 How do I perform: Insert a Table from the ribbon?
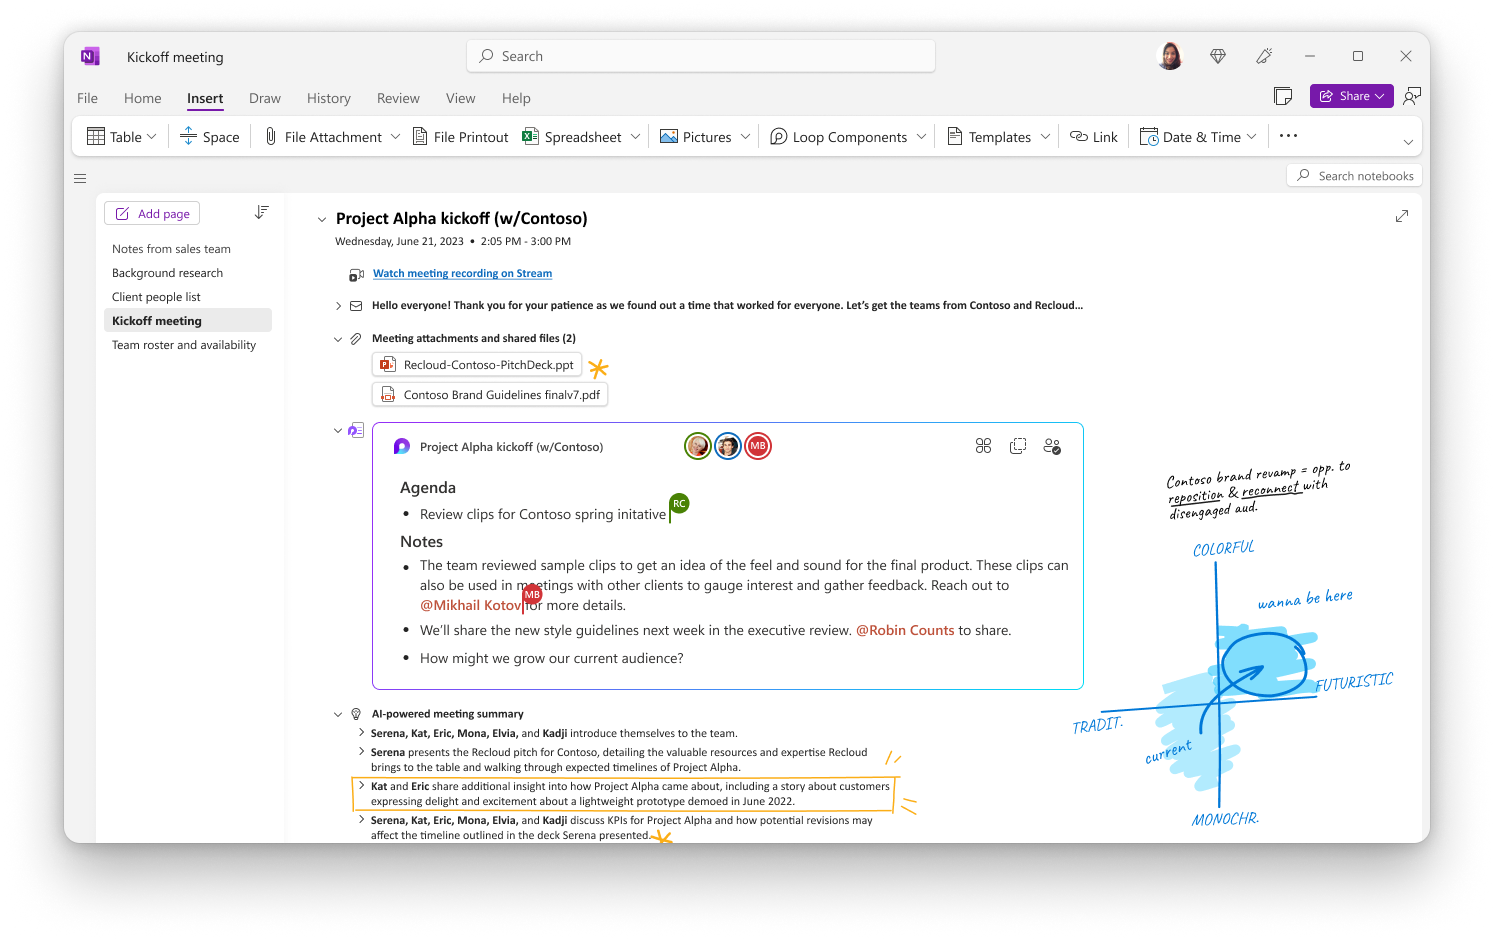pyautogui.click(x=119, y=136)
